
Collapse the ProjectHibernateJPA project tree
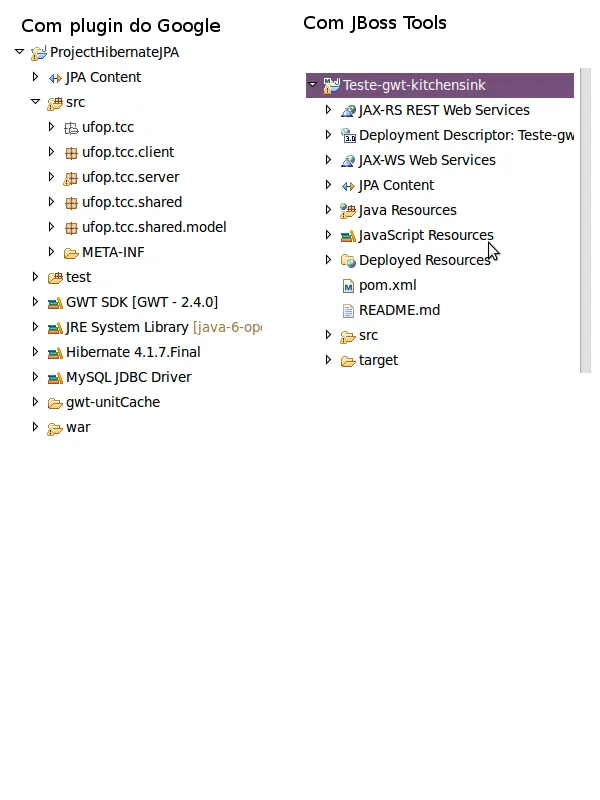coord(19,52)
